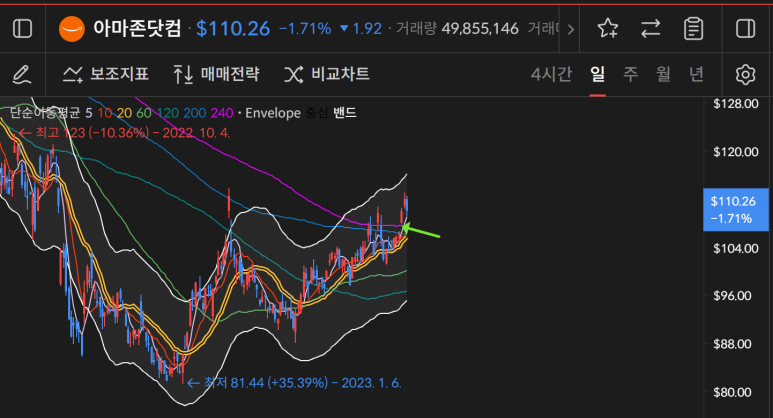Toggle the right sidebar panel icon
Viewport: 773px width, 418px height.
[745, 29]
